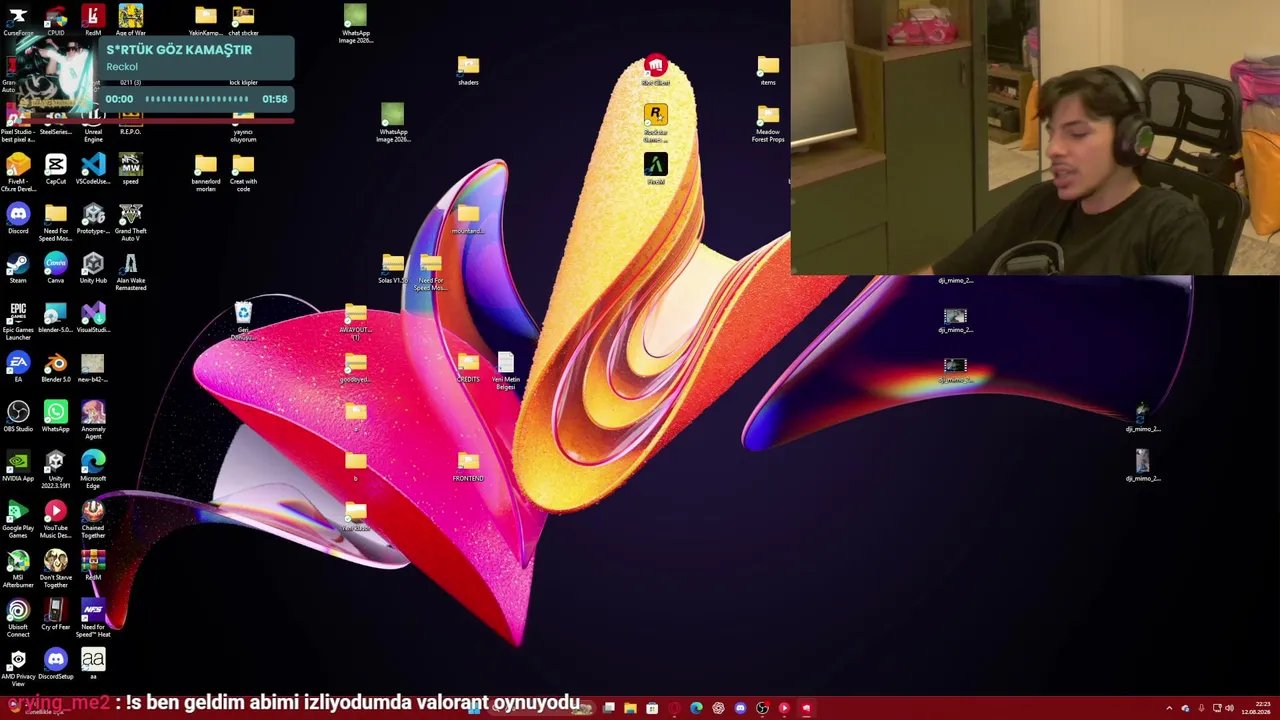
Task: Select the CREDITS folder
Action: (x=468, y=367)
